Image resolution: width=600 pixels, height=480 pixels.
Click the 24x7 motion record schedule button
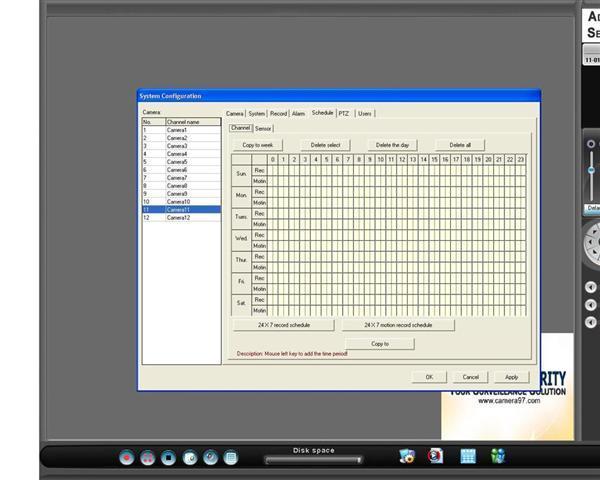coord(398,325)
